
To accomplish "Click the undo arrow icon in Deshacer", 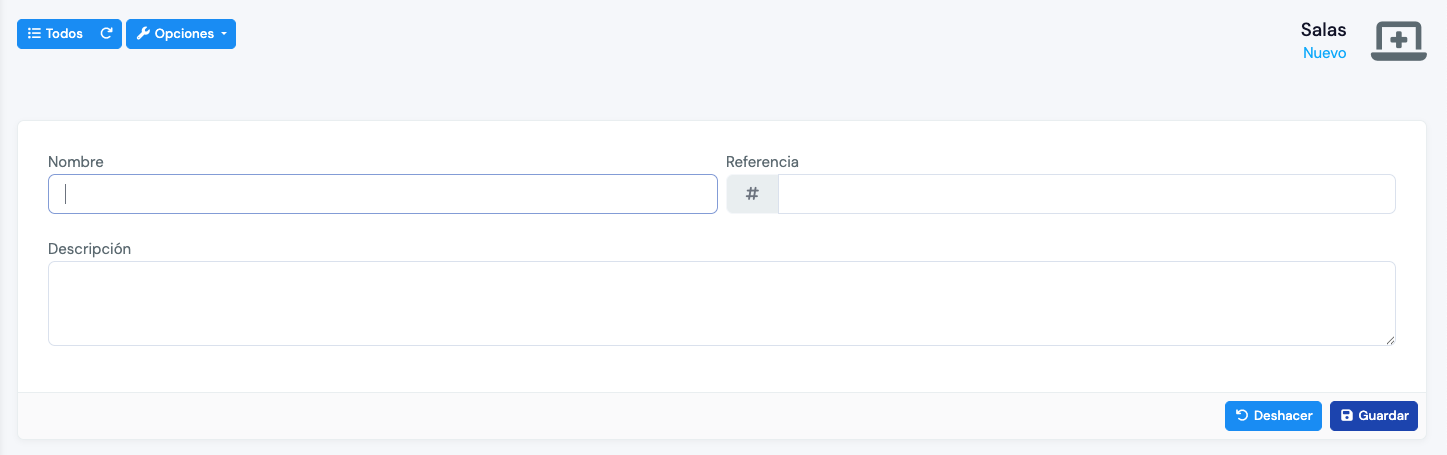I will coord(1242,416).
